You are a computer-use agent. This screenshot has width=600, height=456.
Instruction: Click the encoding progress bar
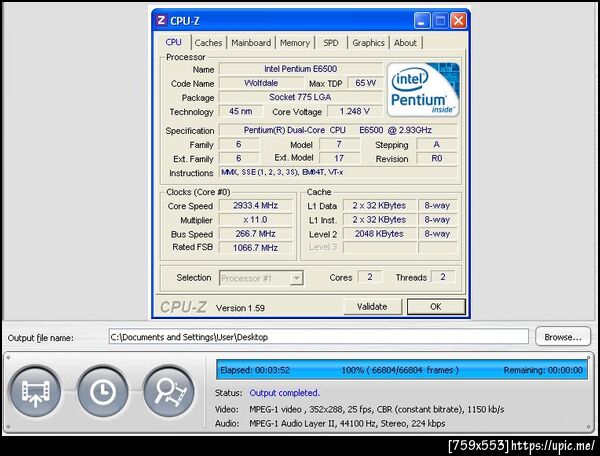coord(402,370)
